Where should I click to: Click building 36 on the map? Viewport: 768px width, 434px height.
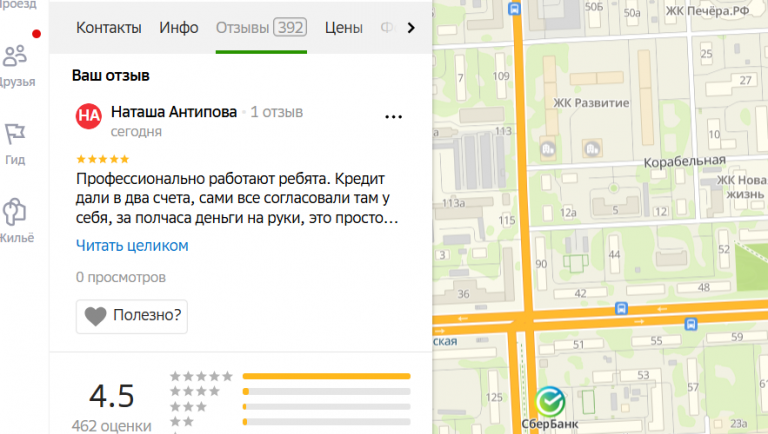coord(463,294)
